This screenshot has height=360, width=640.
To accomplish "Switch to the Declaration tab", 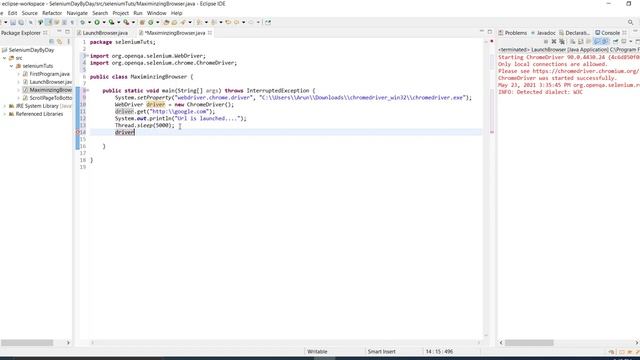I will pos(574,33).
